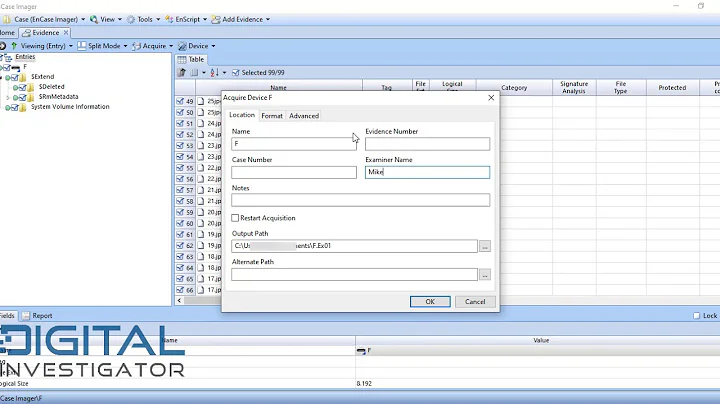Click file icon in row 52

201,134
